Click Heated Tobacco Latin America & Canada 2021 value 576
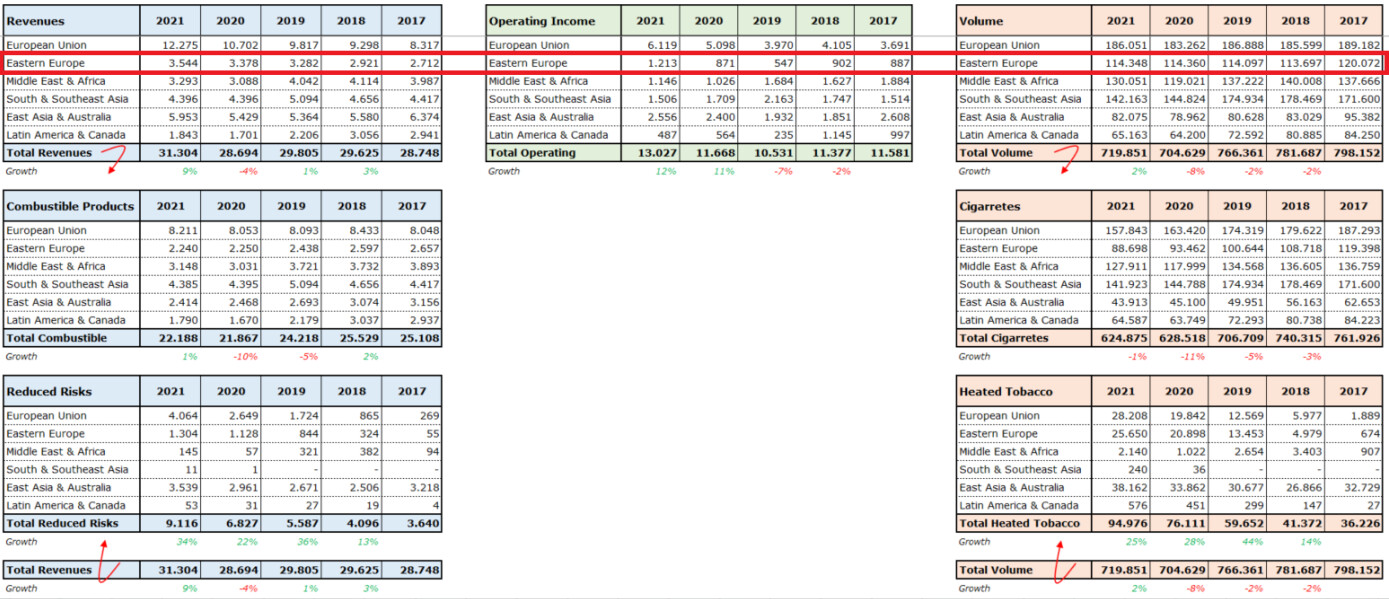Viewport: 1389px width, 599px height. click(1135, 506)
